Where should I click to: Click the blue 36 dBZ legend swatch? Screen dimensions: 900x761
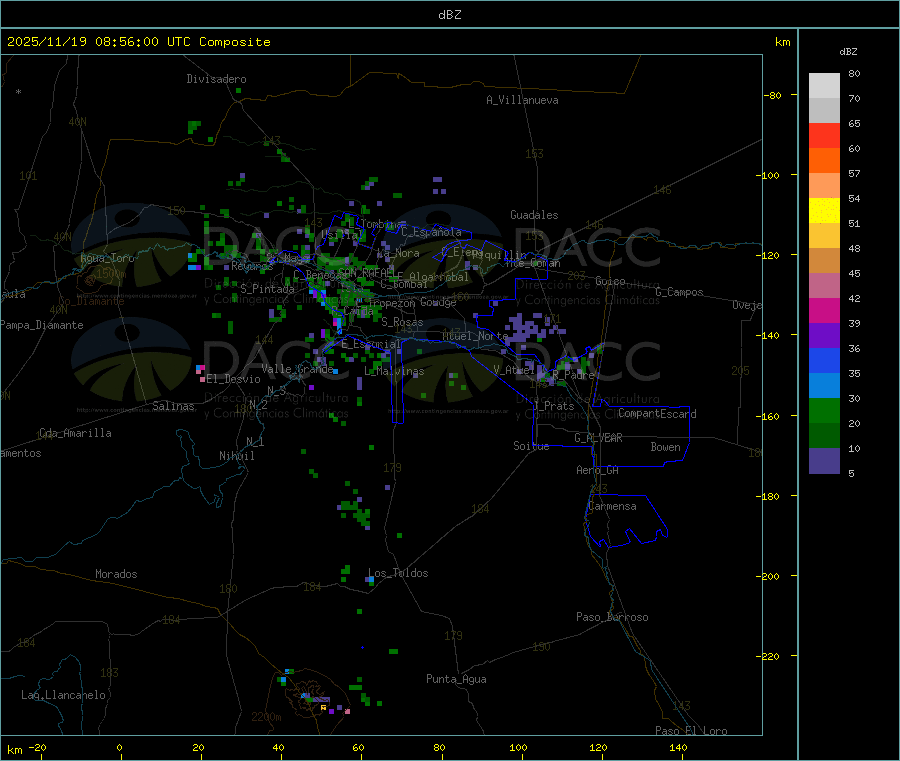(x=824, y=360)
